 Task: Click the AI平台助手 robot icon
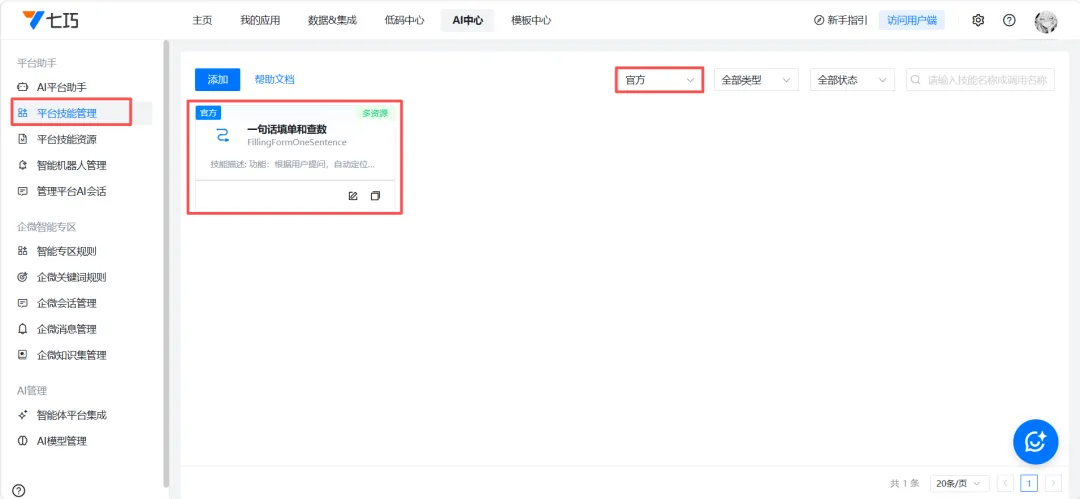[x=23, y=88]
